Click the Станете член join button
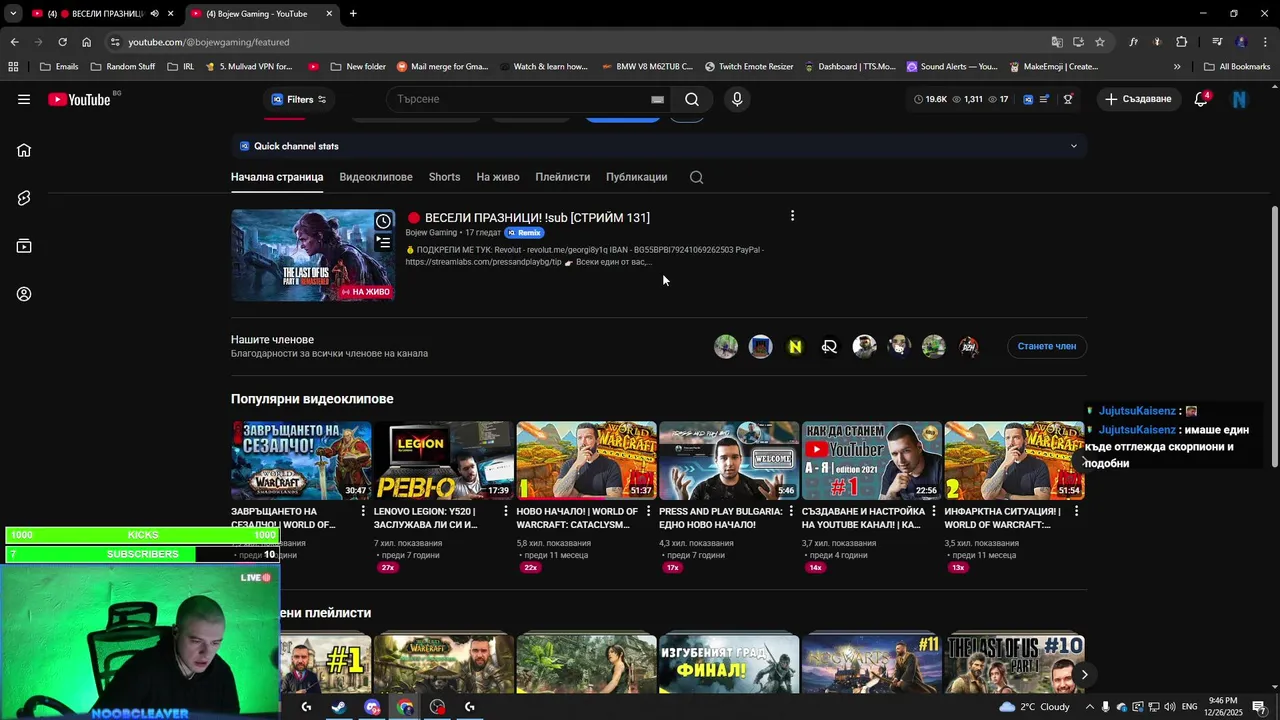The image size is (1280, 720). coord(1046,346)
